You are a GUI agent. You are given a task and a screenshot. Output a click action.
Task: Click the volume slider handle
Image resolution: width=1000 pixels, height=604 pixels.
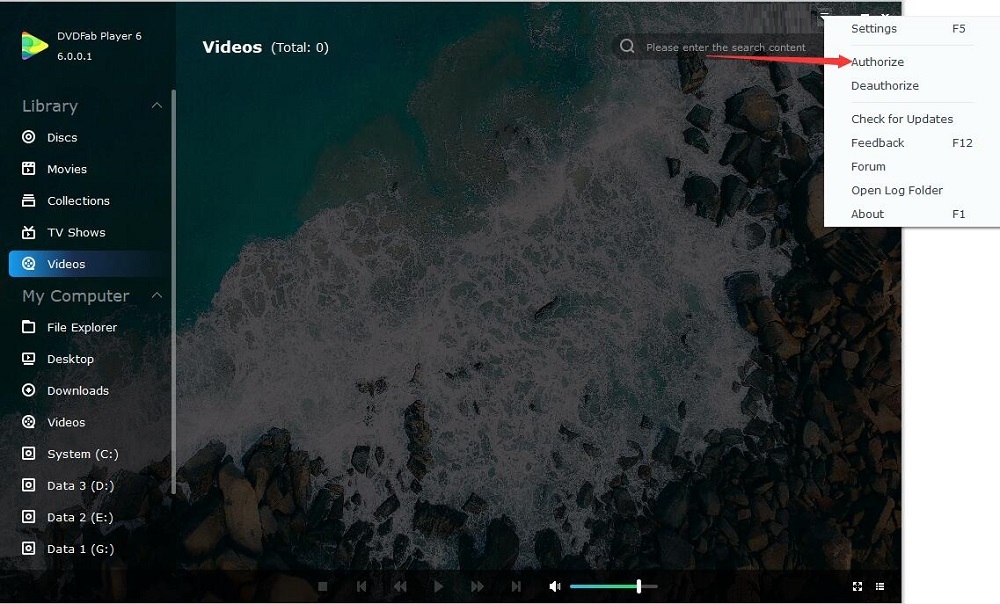638,586
